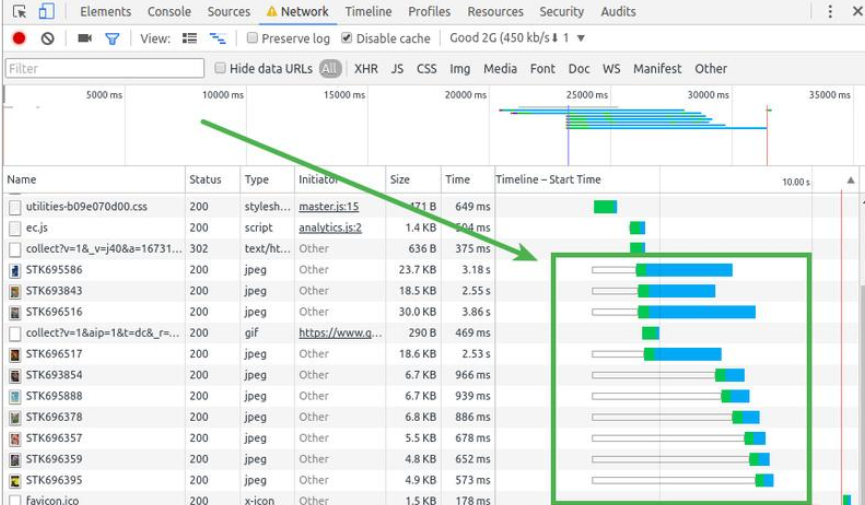Click the ec.js file icon
Screen dimensions: 865x505
pos(15,228)
